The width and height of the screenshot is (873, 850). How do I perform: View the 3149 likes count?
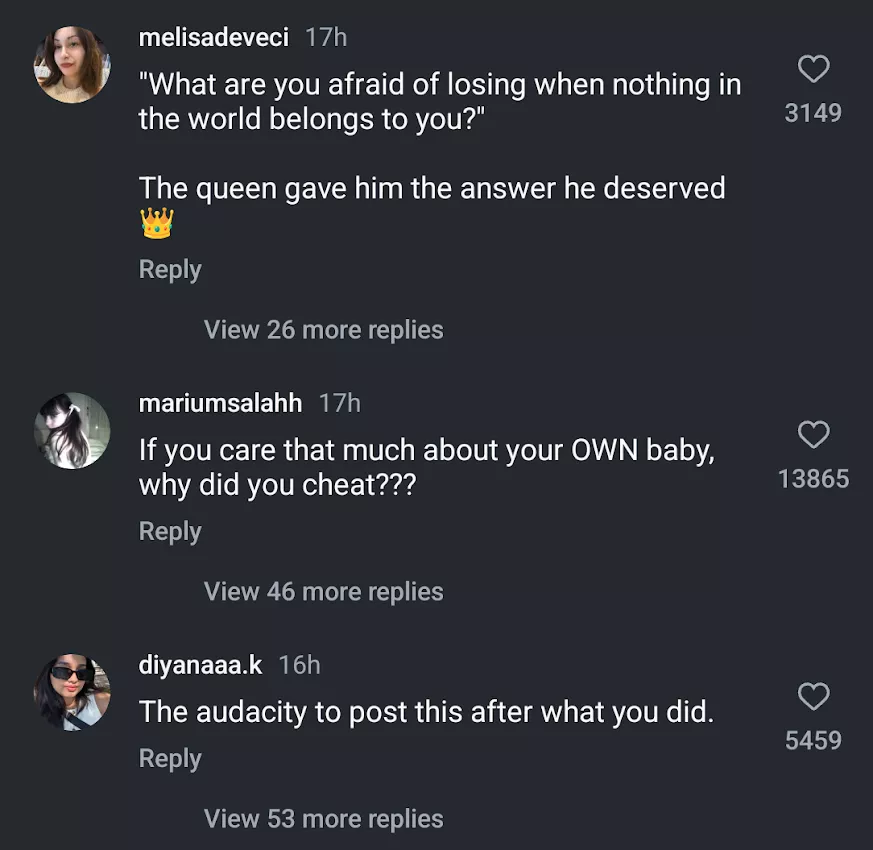point(813,113)
